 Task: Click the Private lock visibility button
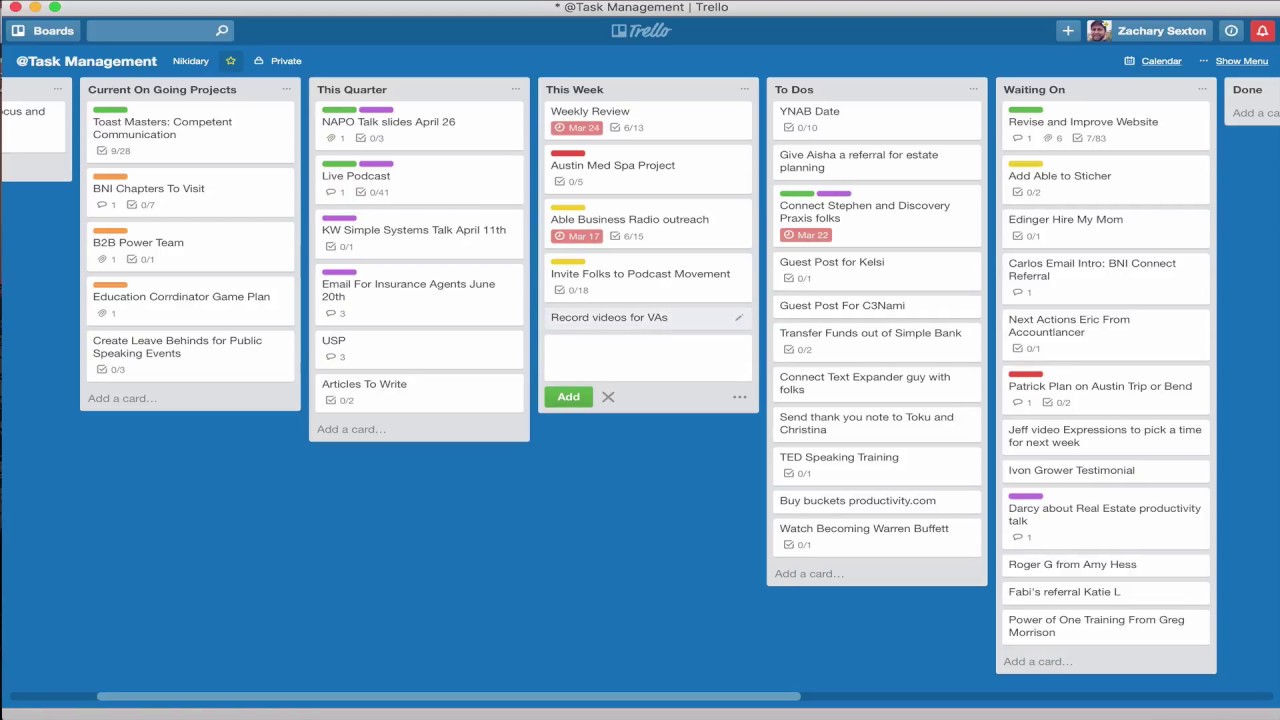click(277, 61)
